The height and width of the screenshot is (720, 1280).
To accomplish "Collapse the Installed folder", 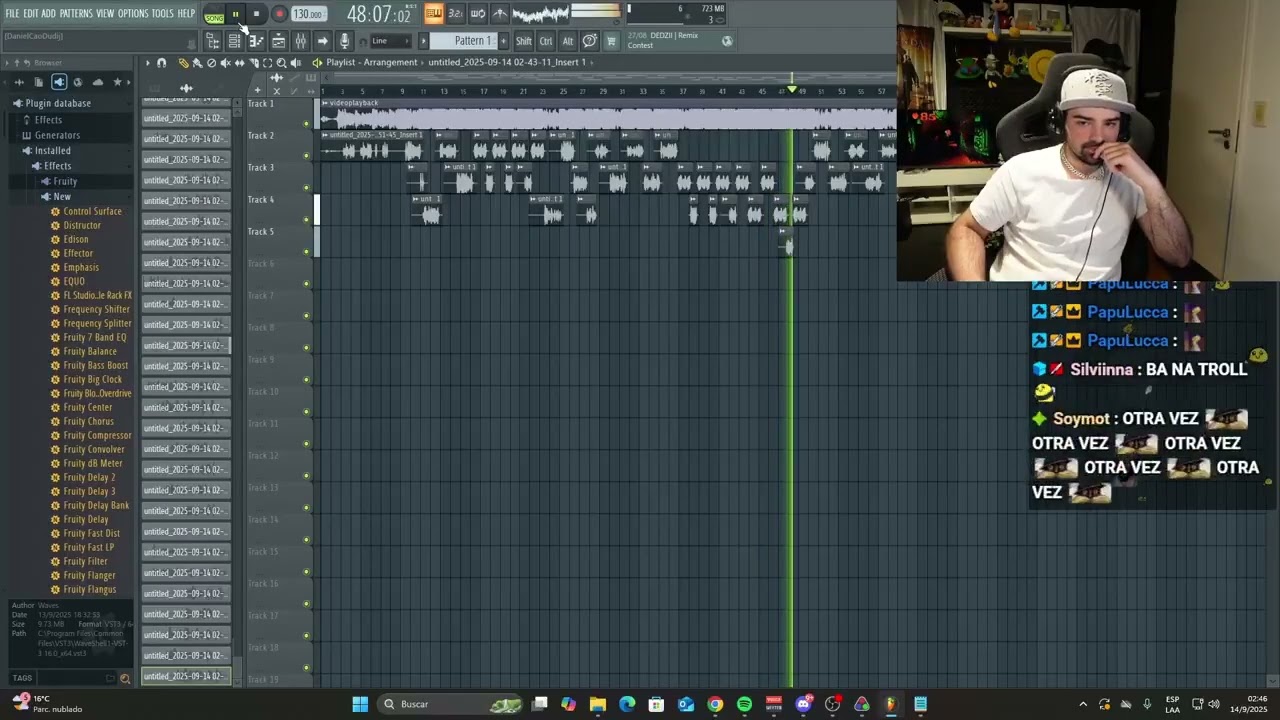I will click(x=52, y=151).
